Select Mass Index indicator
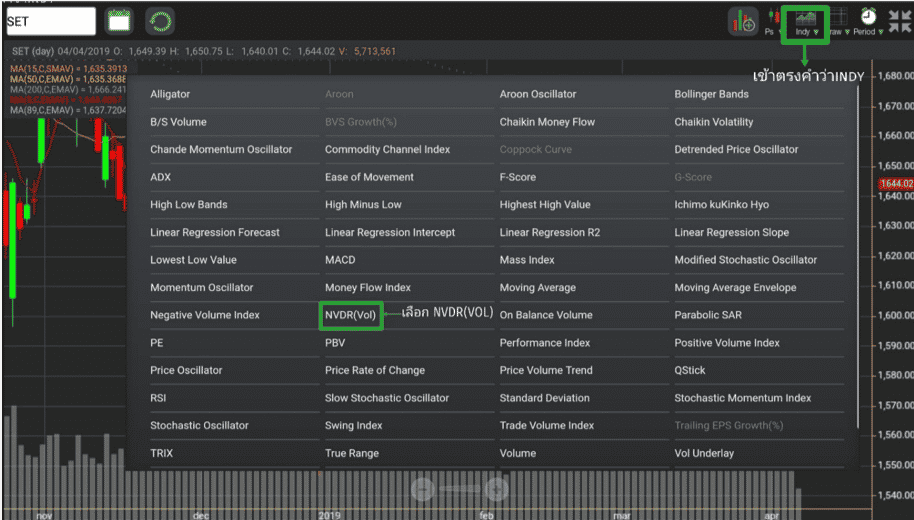 [x=527, y=260]
